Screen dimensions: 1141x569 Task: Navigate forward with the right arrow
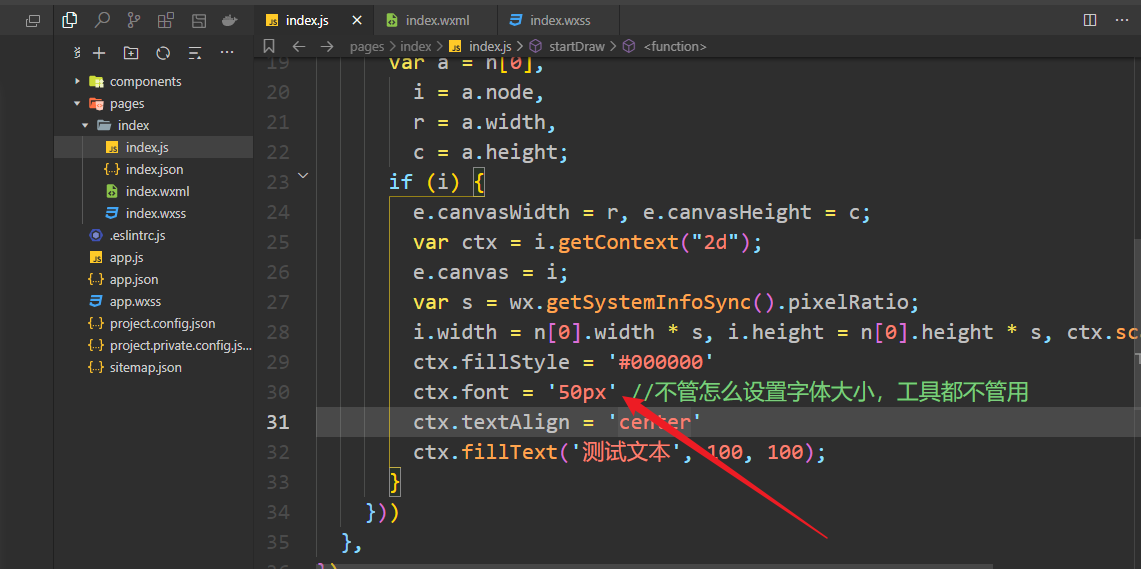[x=327, y=47]
